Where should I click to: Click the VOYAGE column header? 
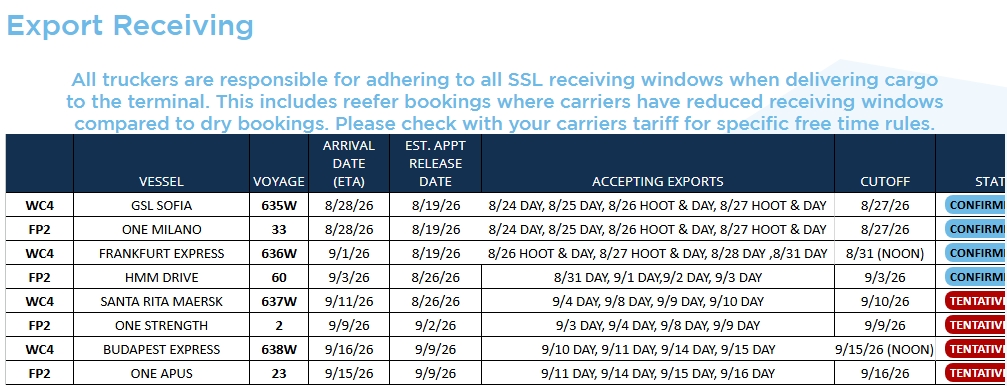coord(279,182)
